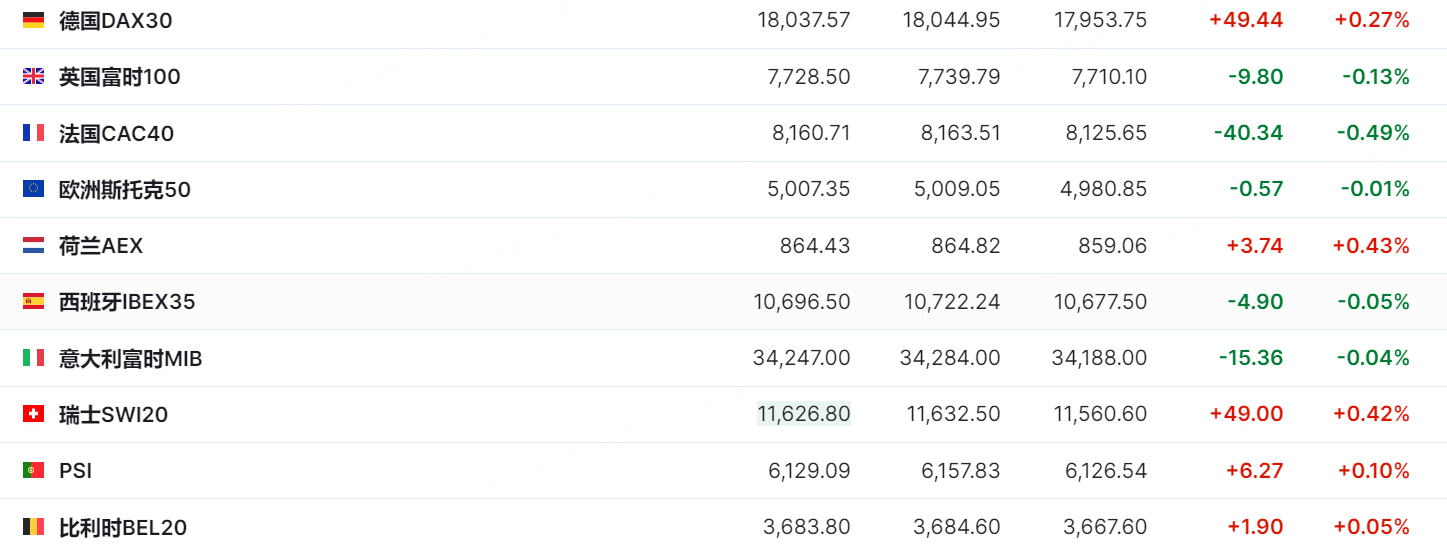This screenshot has width=1447, height=551.
Task: Click the Belgian flag icon
Action: [33, 527]
